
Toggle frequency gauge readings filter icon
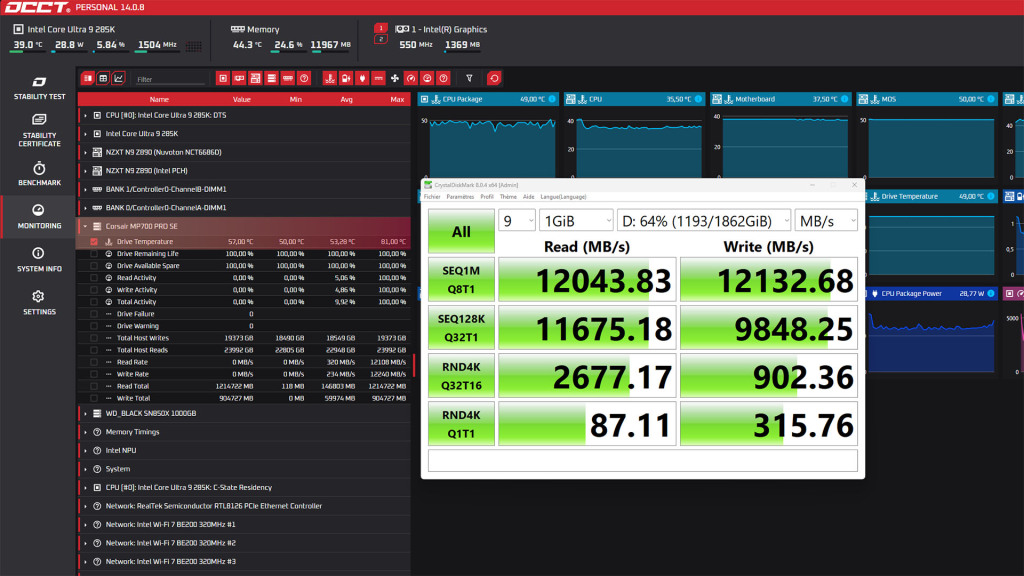(411, 78)
